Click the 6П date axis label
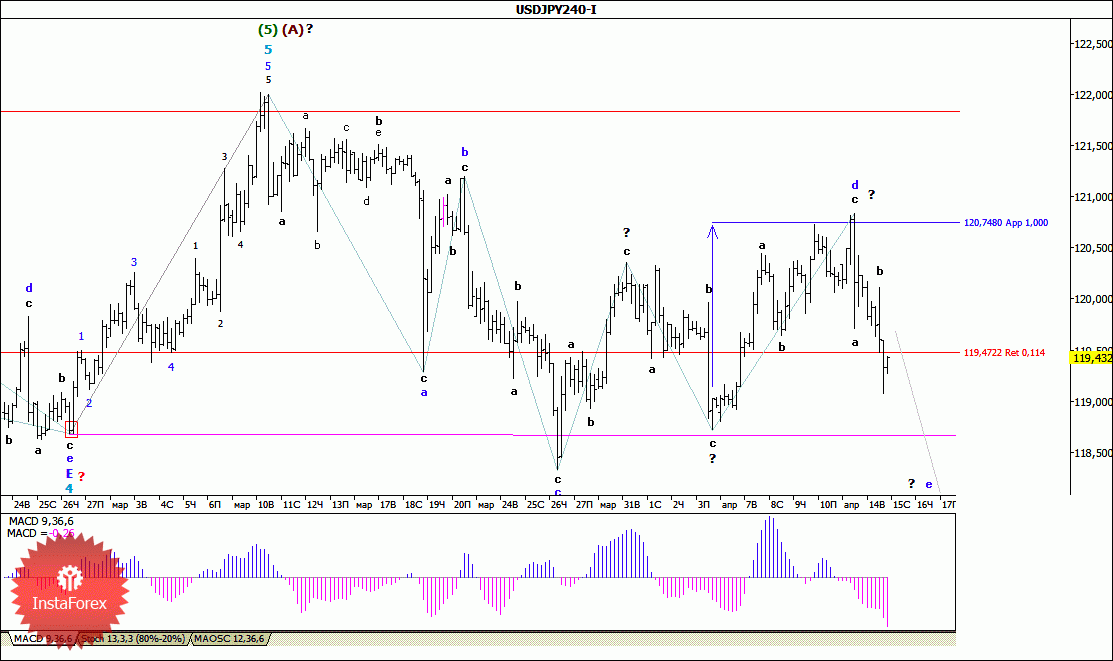Viewport: 1113px width, 661px height. point(214,505)
